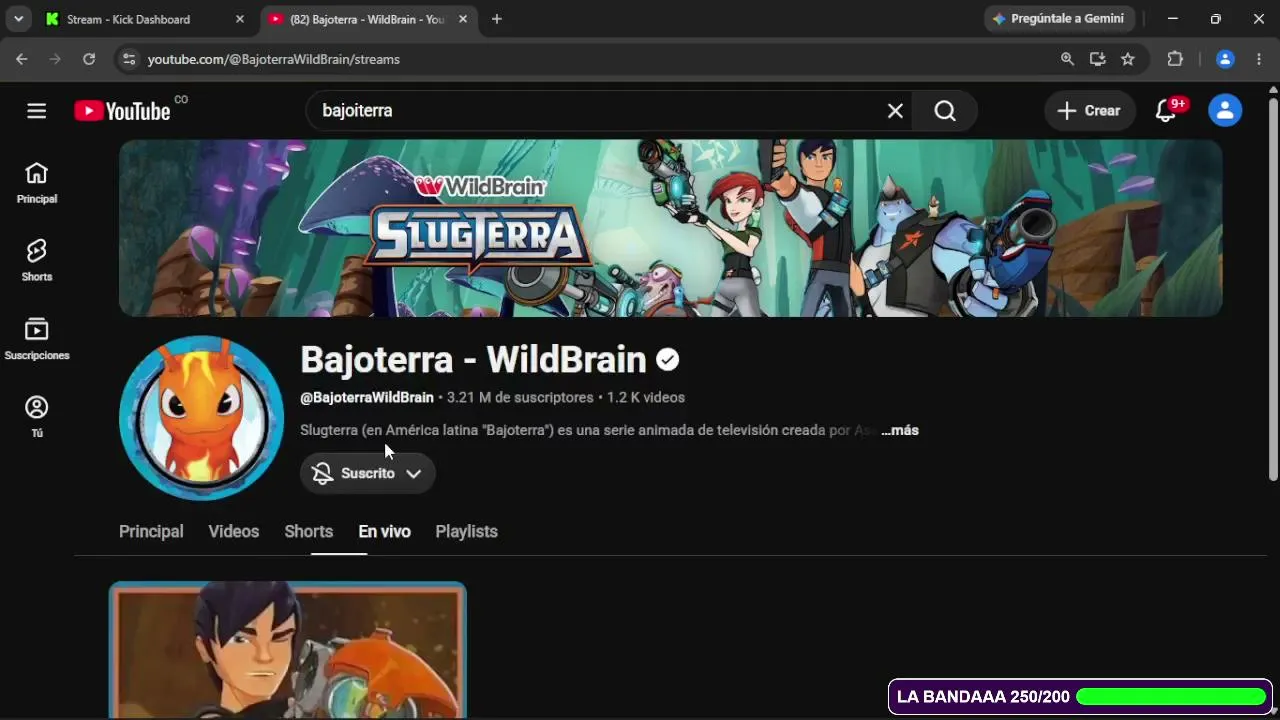
Task: Click the @BajoterraWildBrain handle text
Action: (x=367, y=397)
